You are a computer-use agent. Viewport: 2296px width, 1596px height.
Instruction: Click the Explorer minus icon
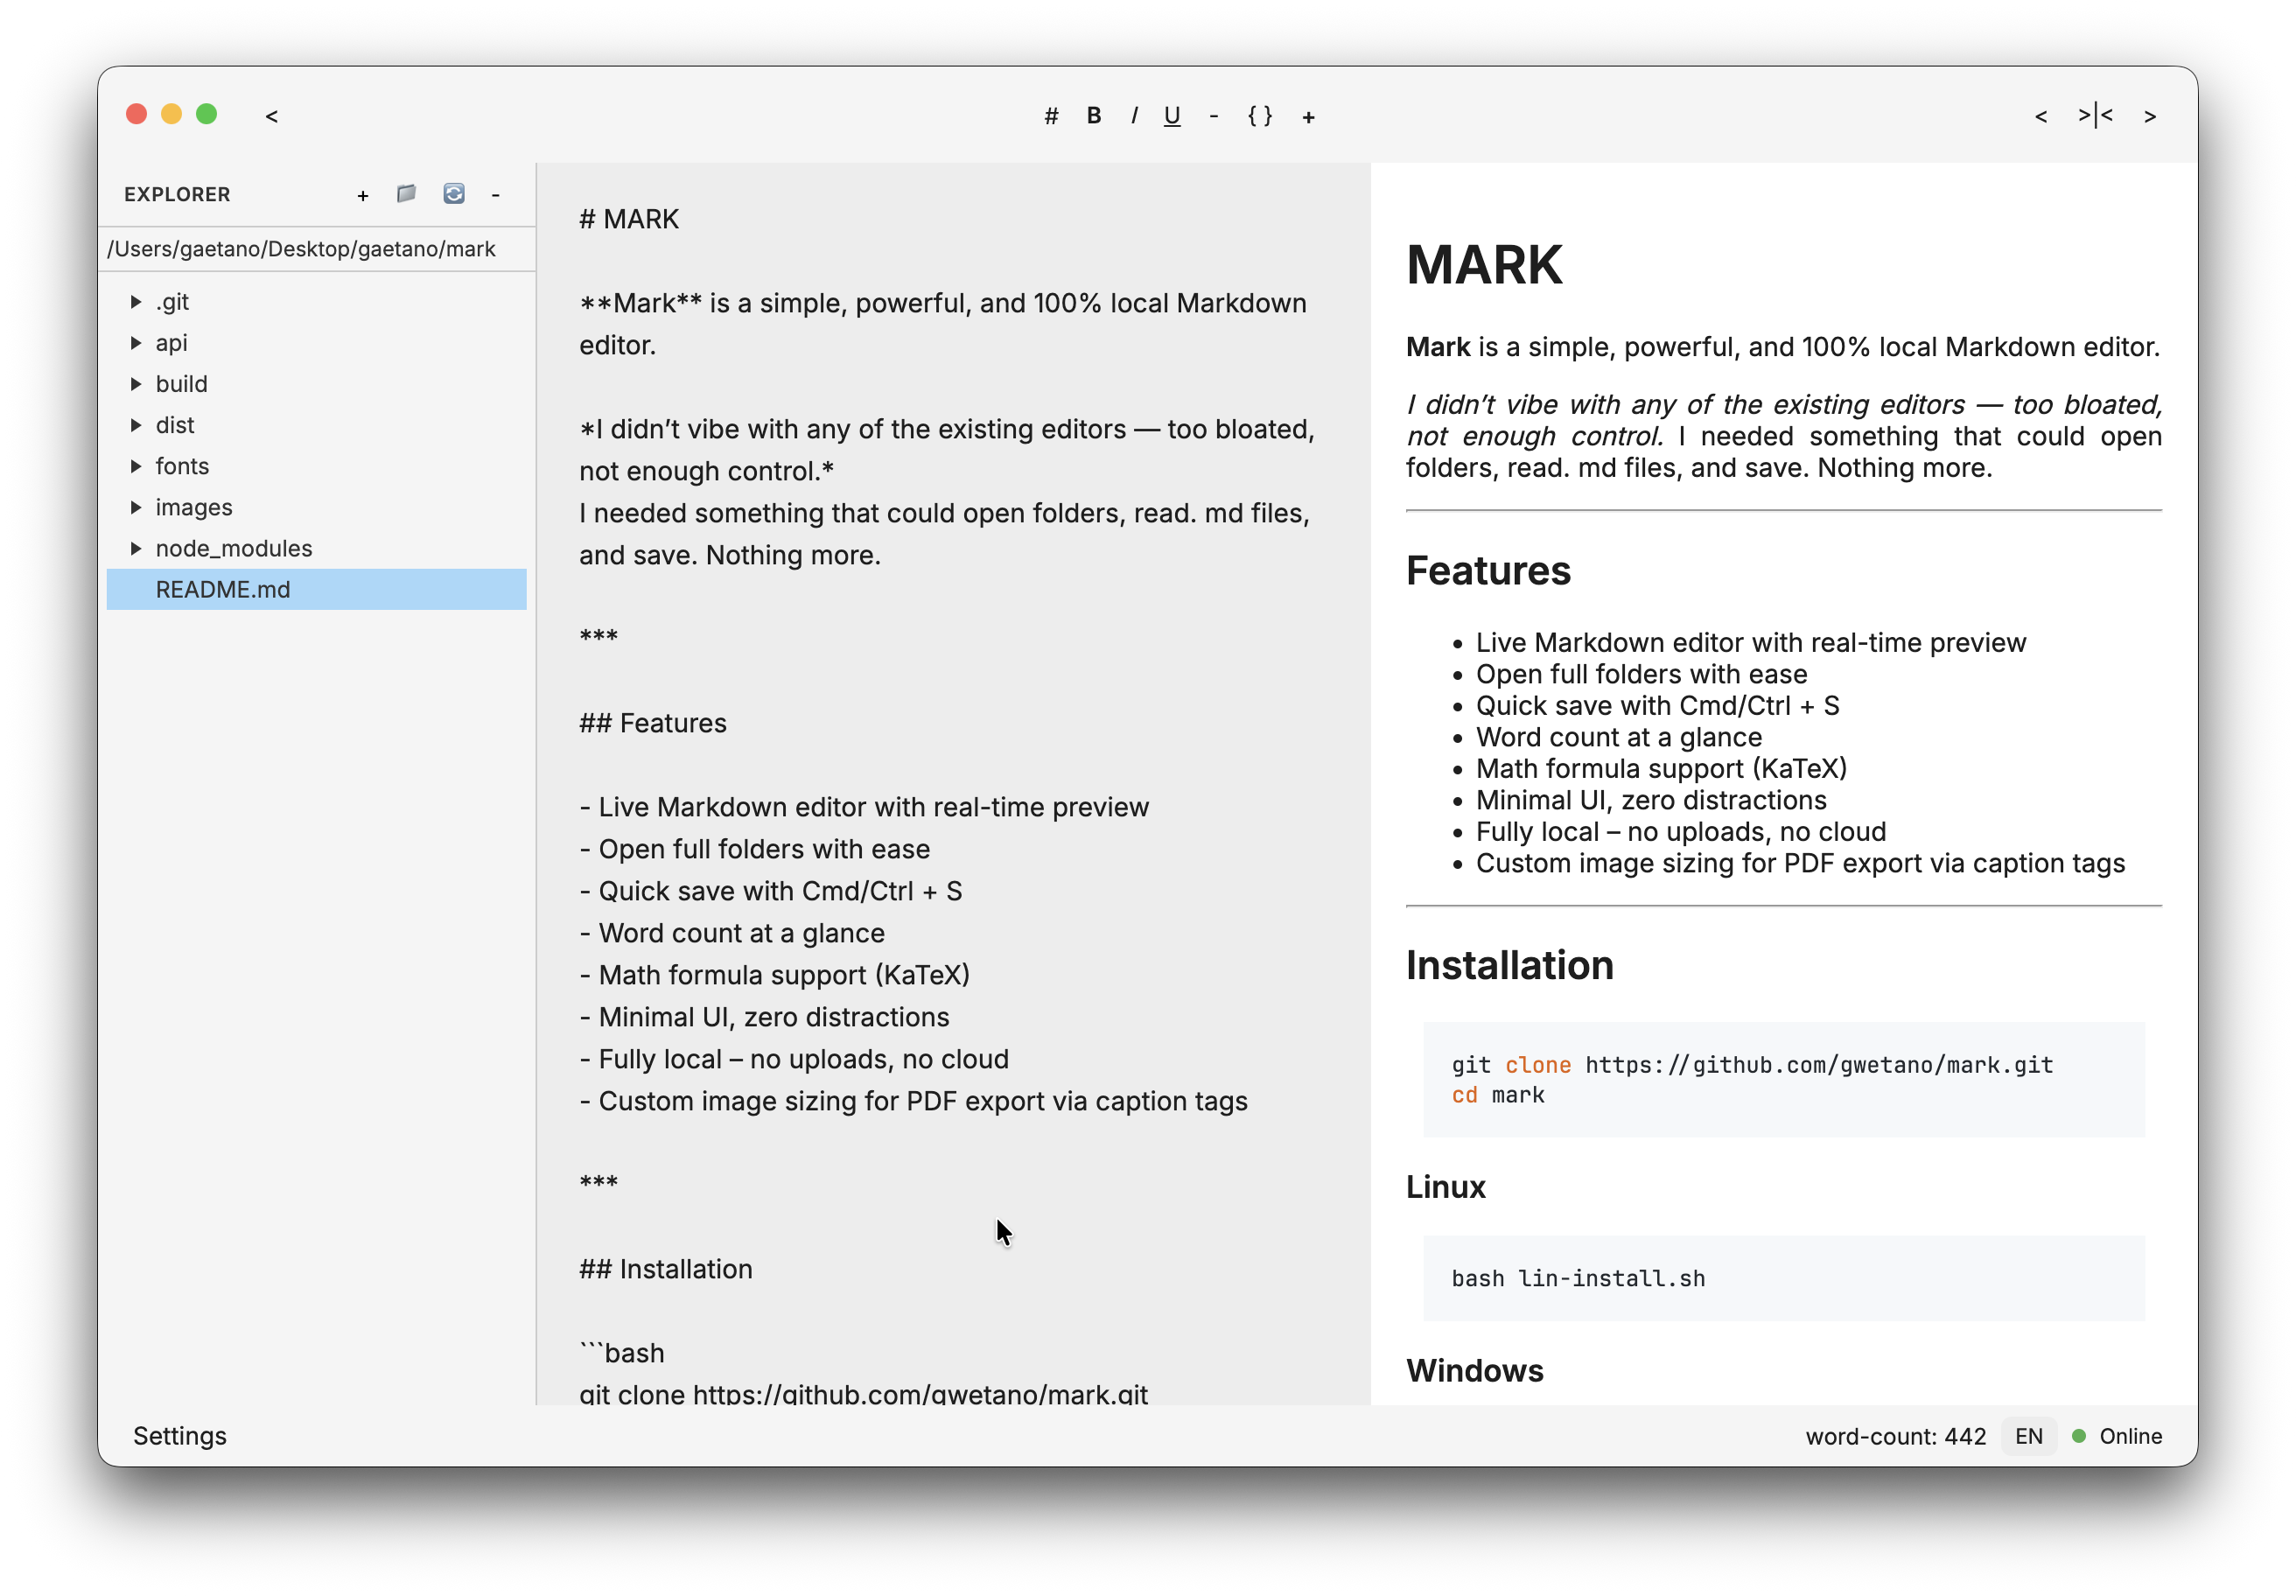pyautogui.click(x=495, y=195)
